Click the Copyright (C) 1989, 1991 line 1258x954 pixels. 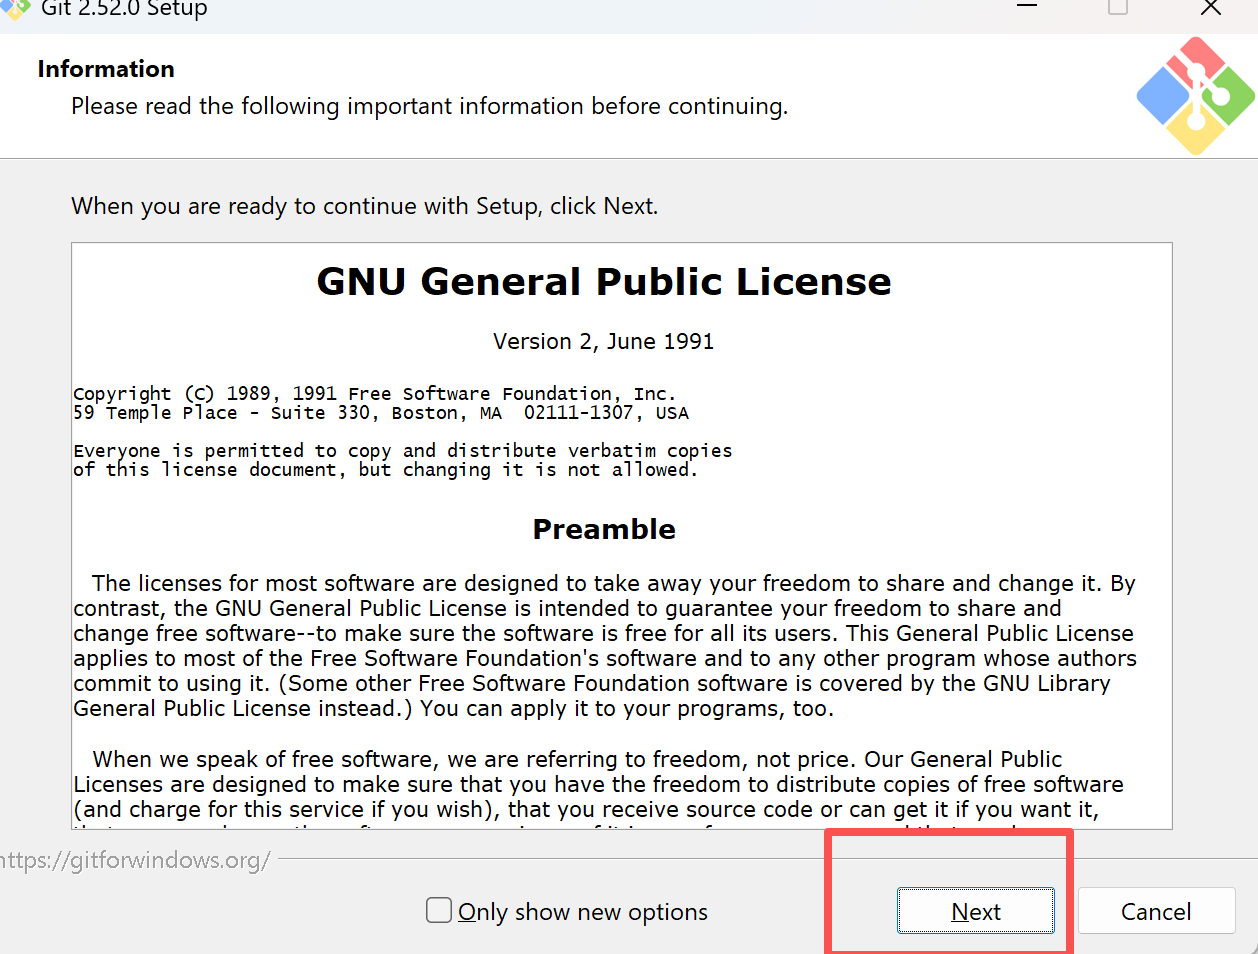(x=375, y=394)
